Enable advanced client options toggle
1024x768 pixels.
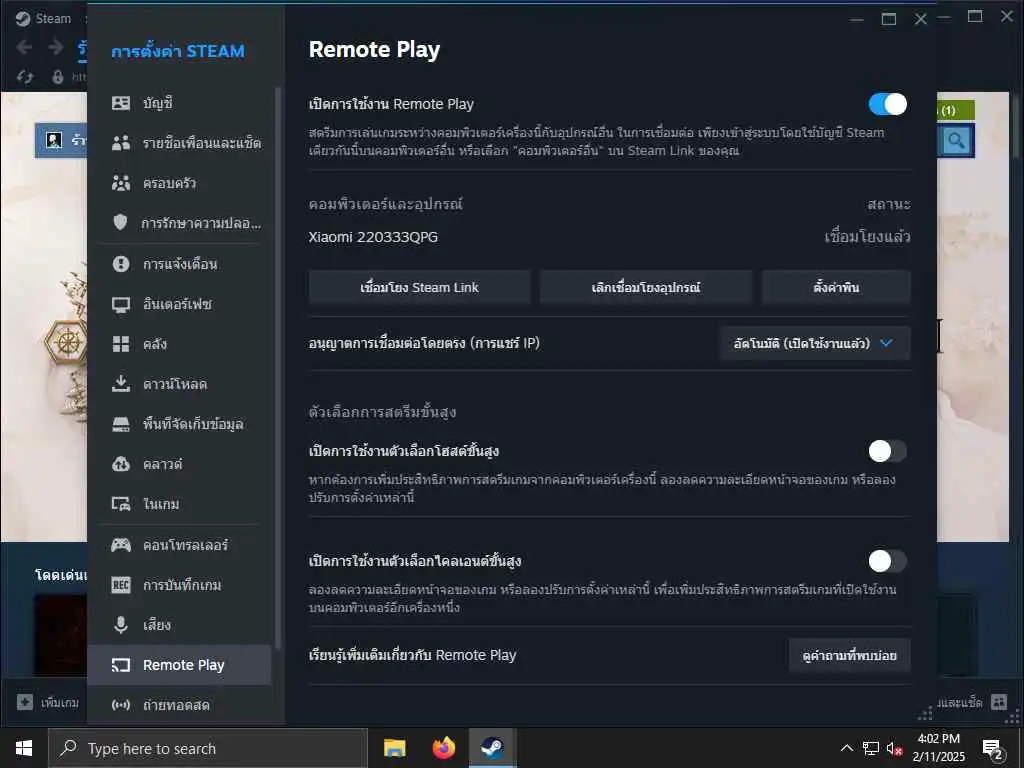coord(888,560)
